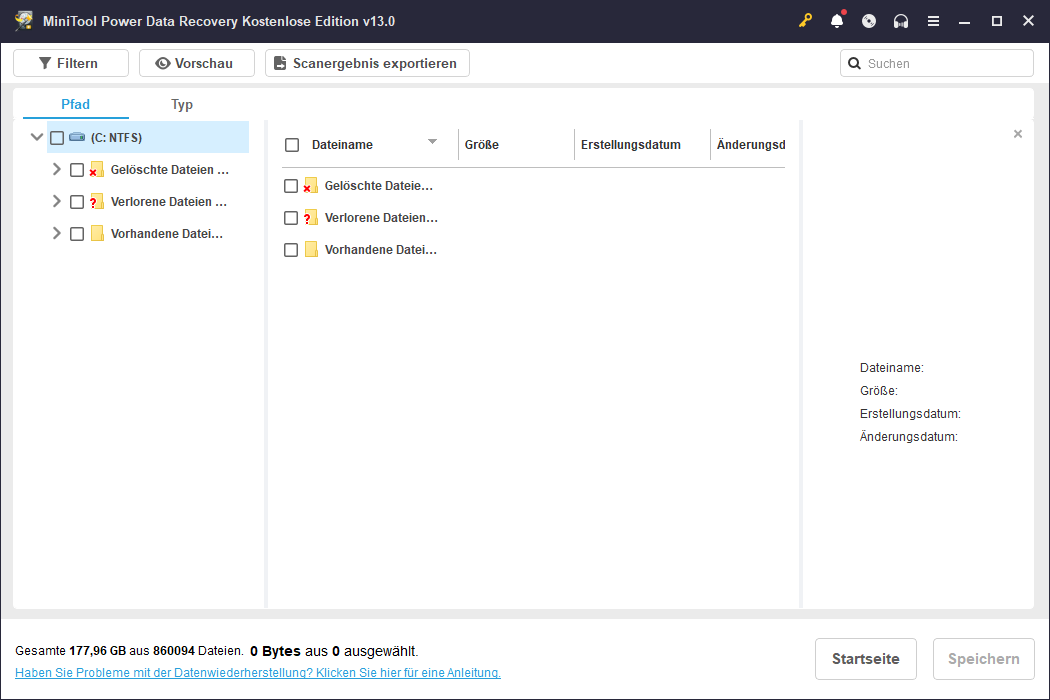Click the magnifier icon in search box
This screenshot has height=700, width=1050.
coord(854,64)
